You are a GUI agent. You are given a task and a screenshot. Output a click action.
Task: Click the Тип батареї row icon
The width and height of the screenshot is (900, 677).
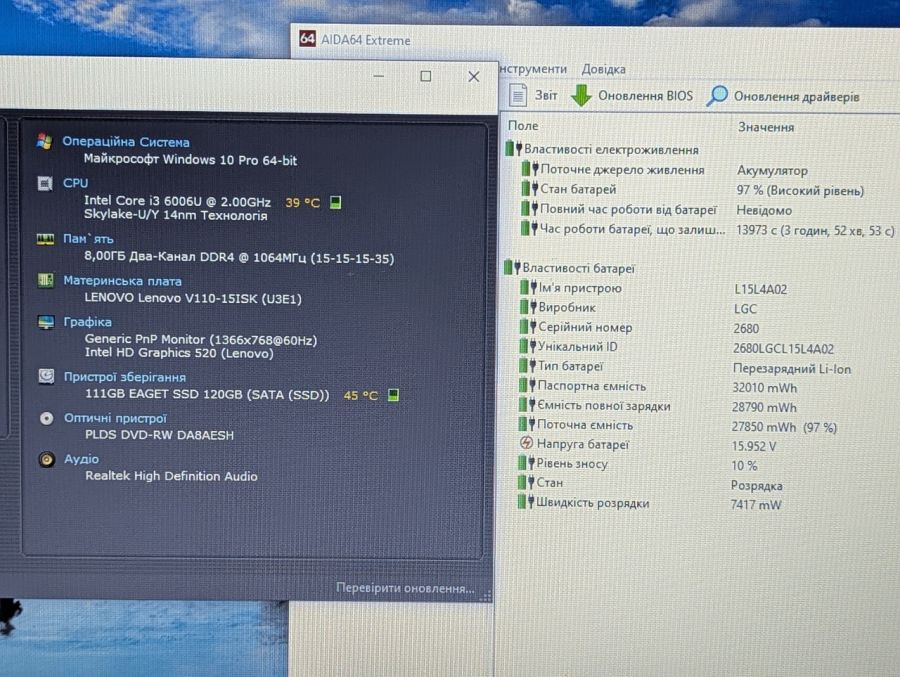tap(527, 366)
